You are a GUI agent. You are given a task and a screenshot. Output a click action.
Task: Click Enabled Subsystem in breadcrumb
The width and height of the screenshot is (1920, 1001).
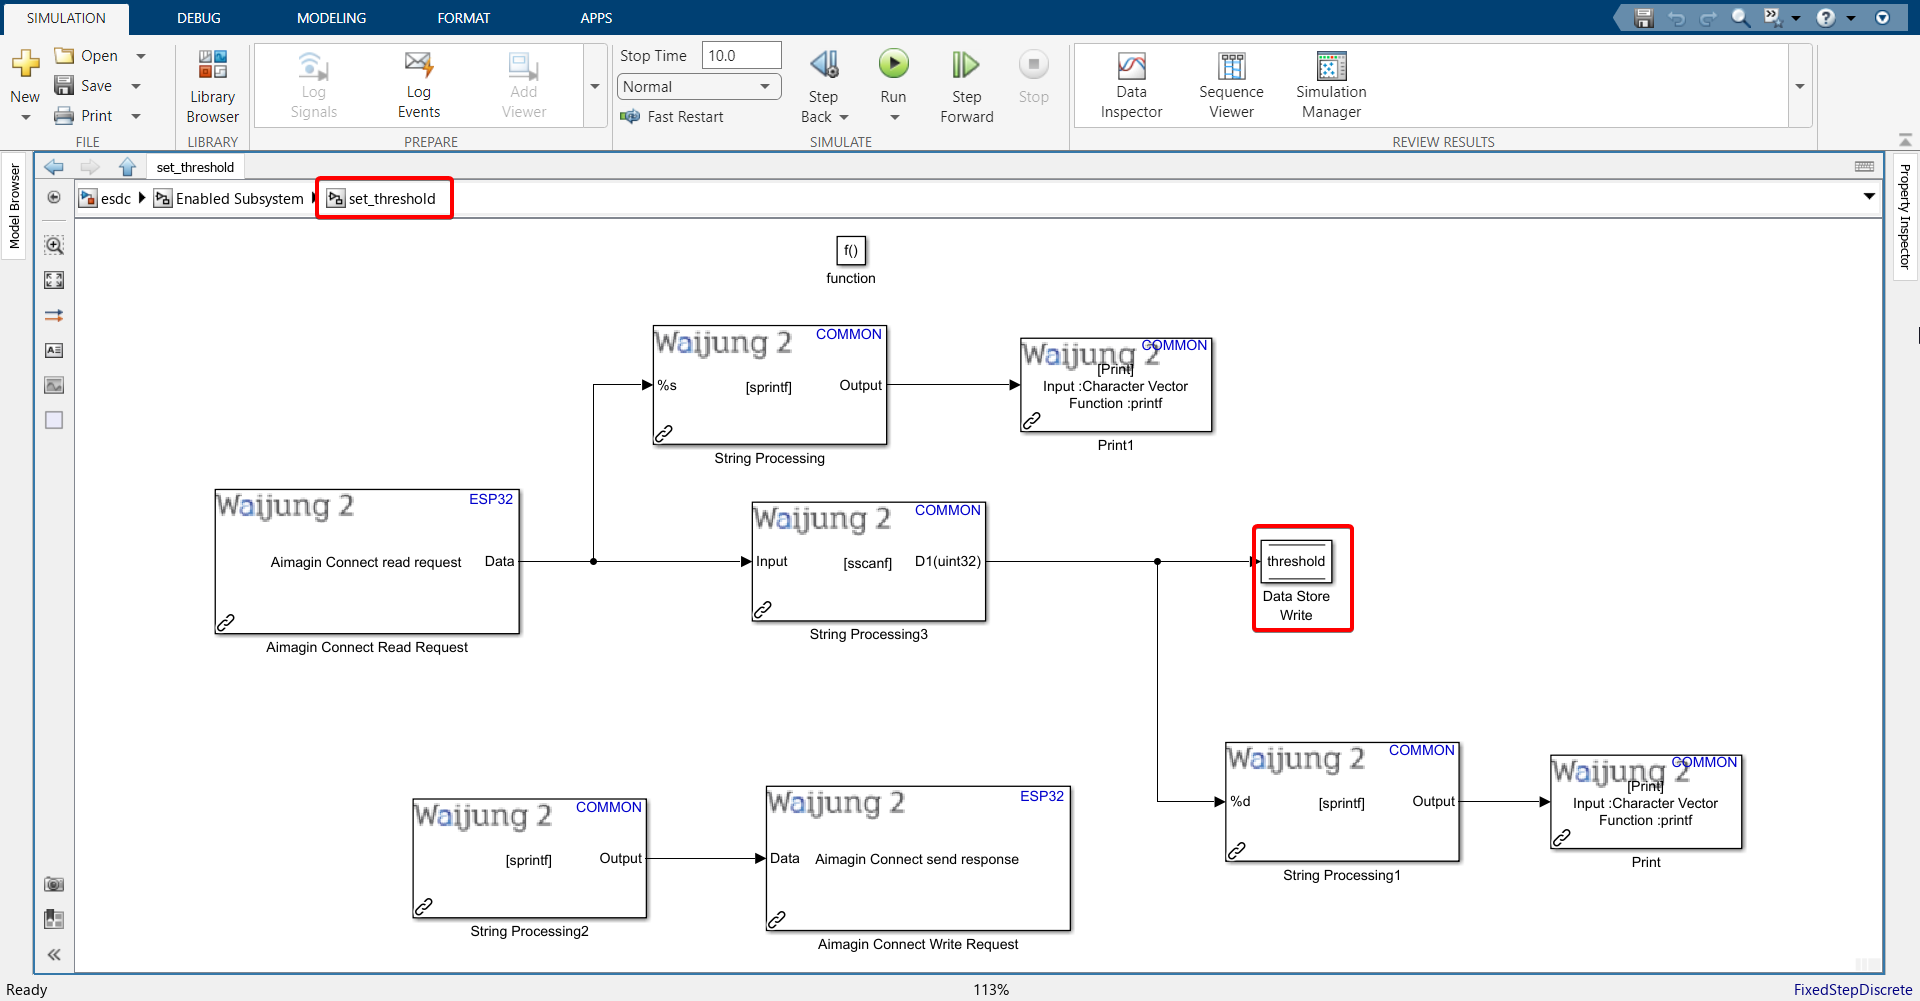(238, 199)
